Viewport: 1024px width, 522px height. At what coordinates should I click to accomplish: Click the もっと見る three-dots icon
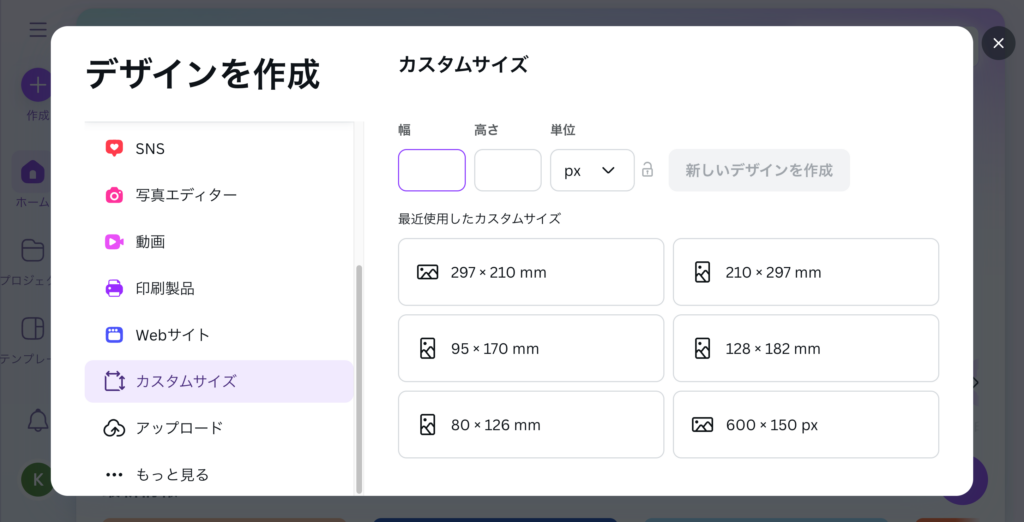pyautogui.click(x=114, y=474)
